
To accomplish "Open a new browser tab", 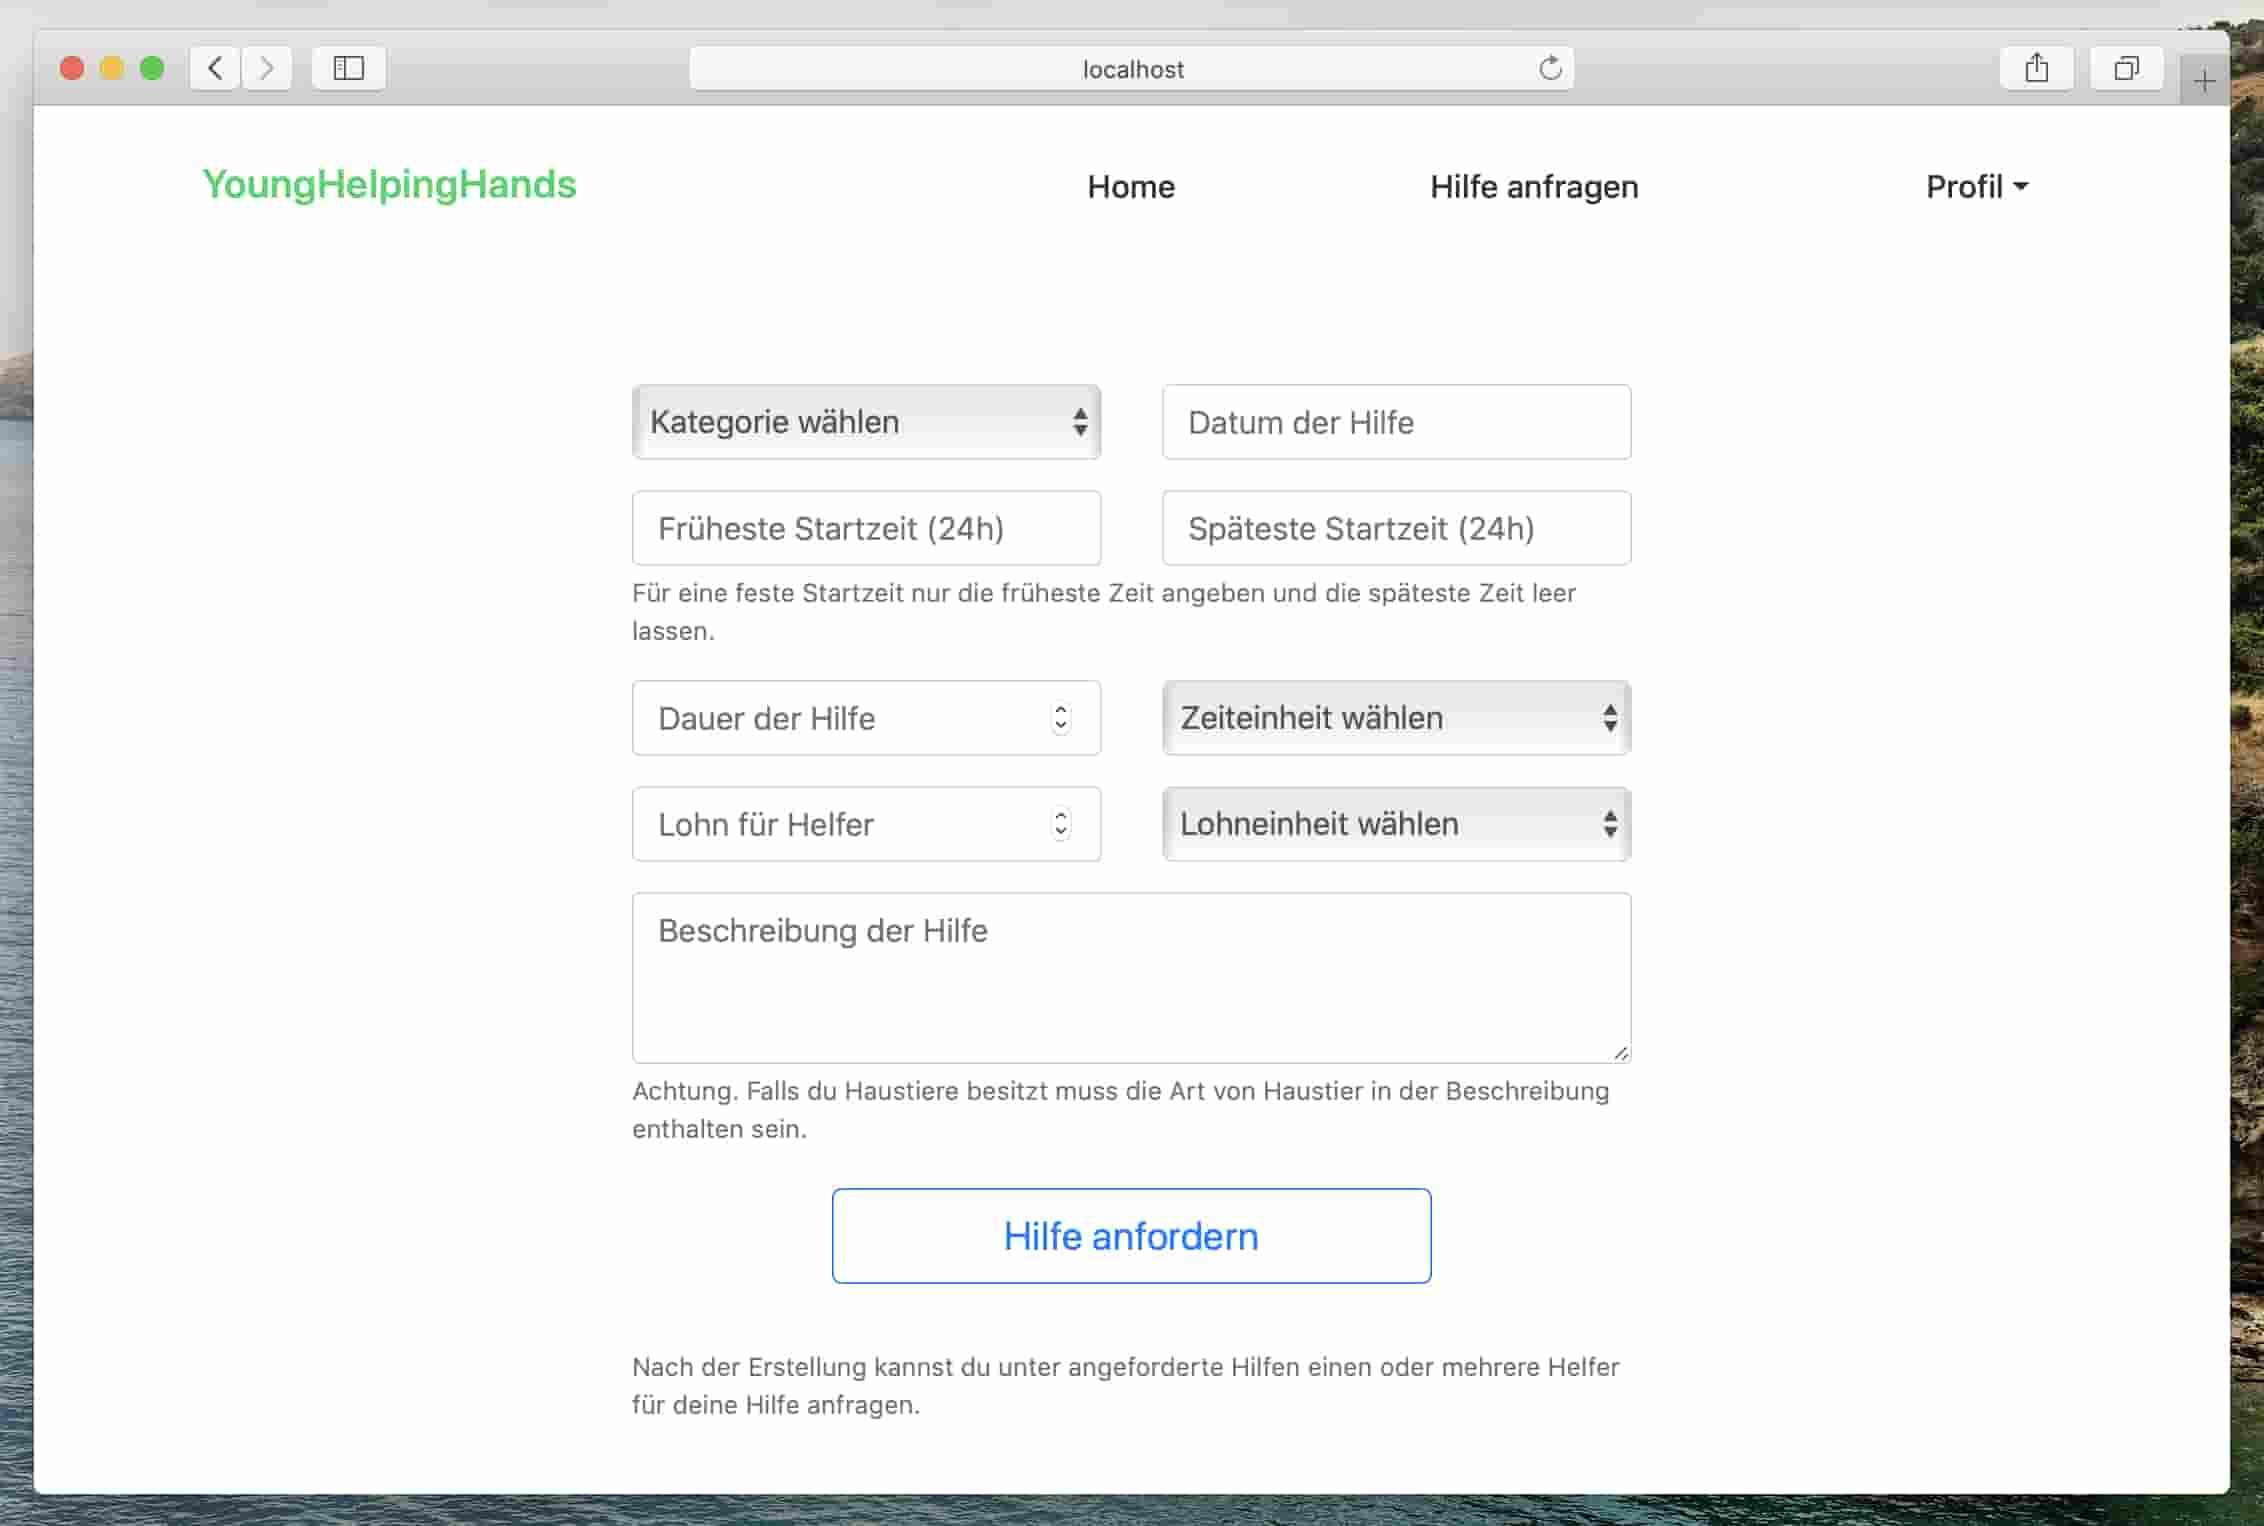I will click(x=2204, y=79).
